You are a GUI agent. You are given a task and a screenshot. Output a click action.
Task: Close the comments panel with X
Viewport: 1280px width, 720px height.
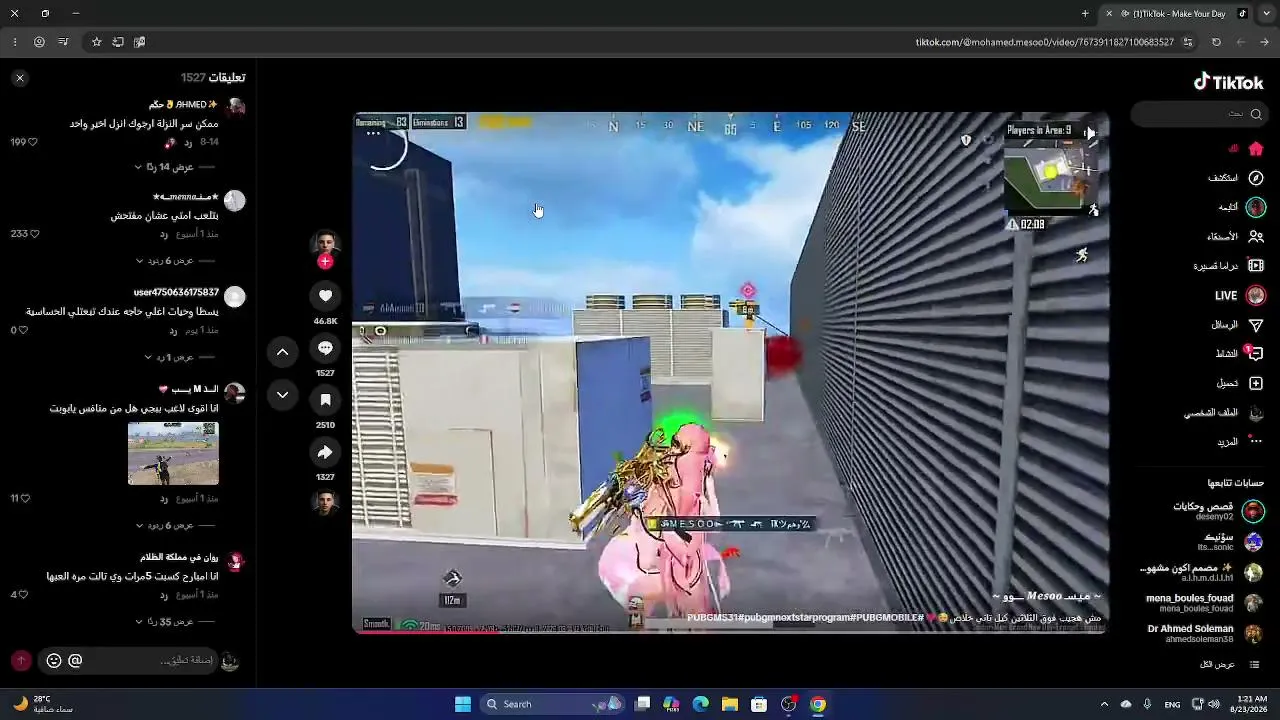pos(20,77)
